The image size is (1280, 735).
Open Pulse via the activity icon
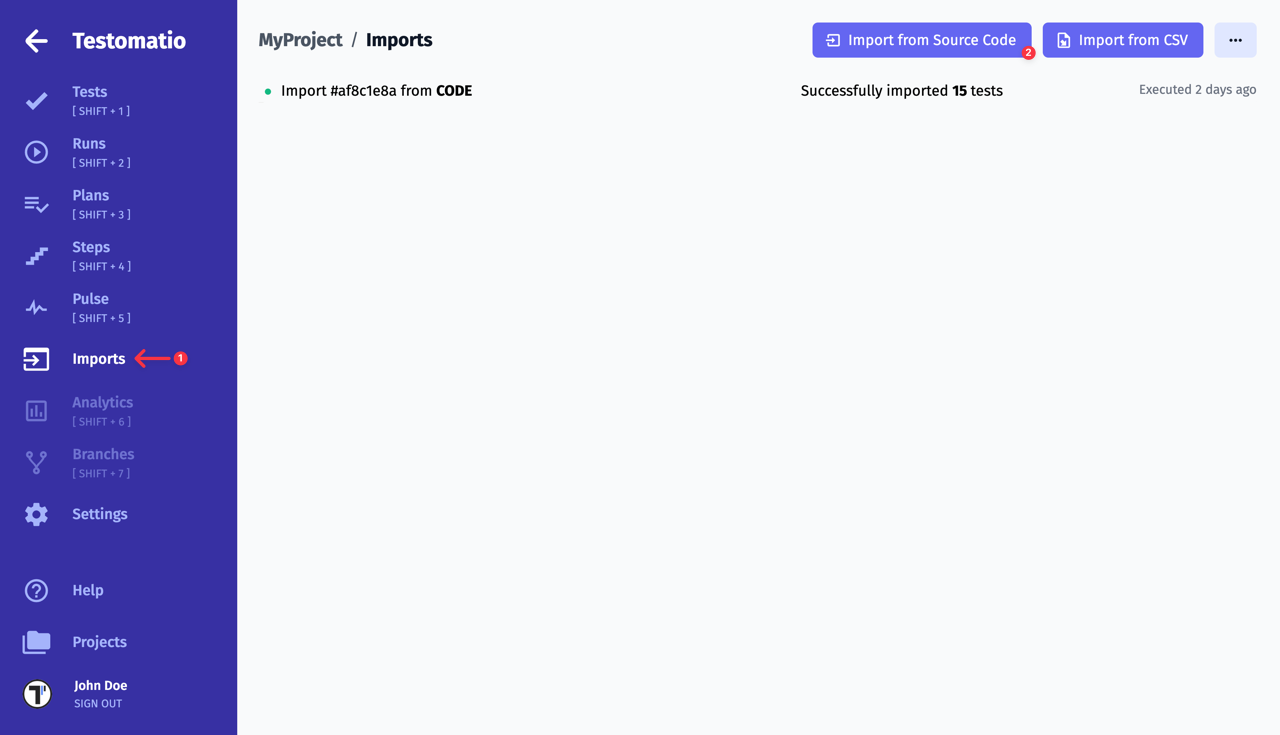[x=36, y=307]
